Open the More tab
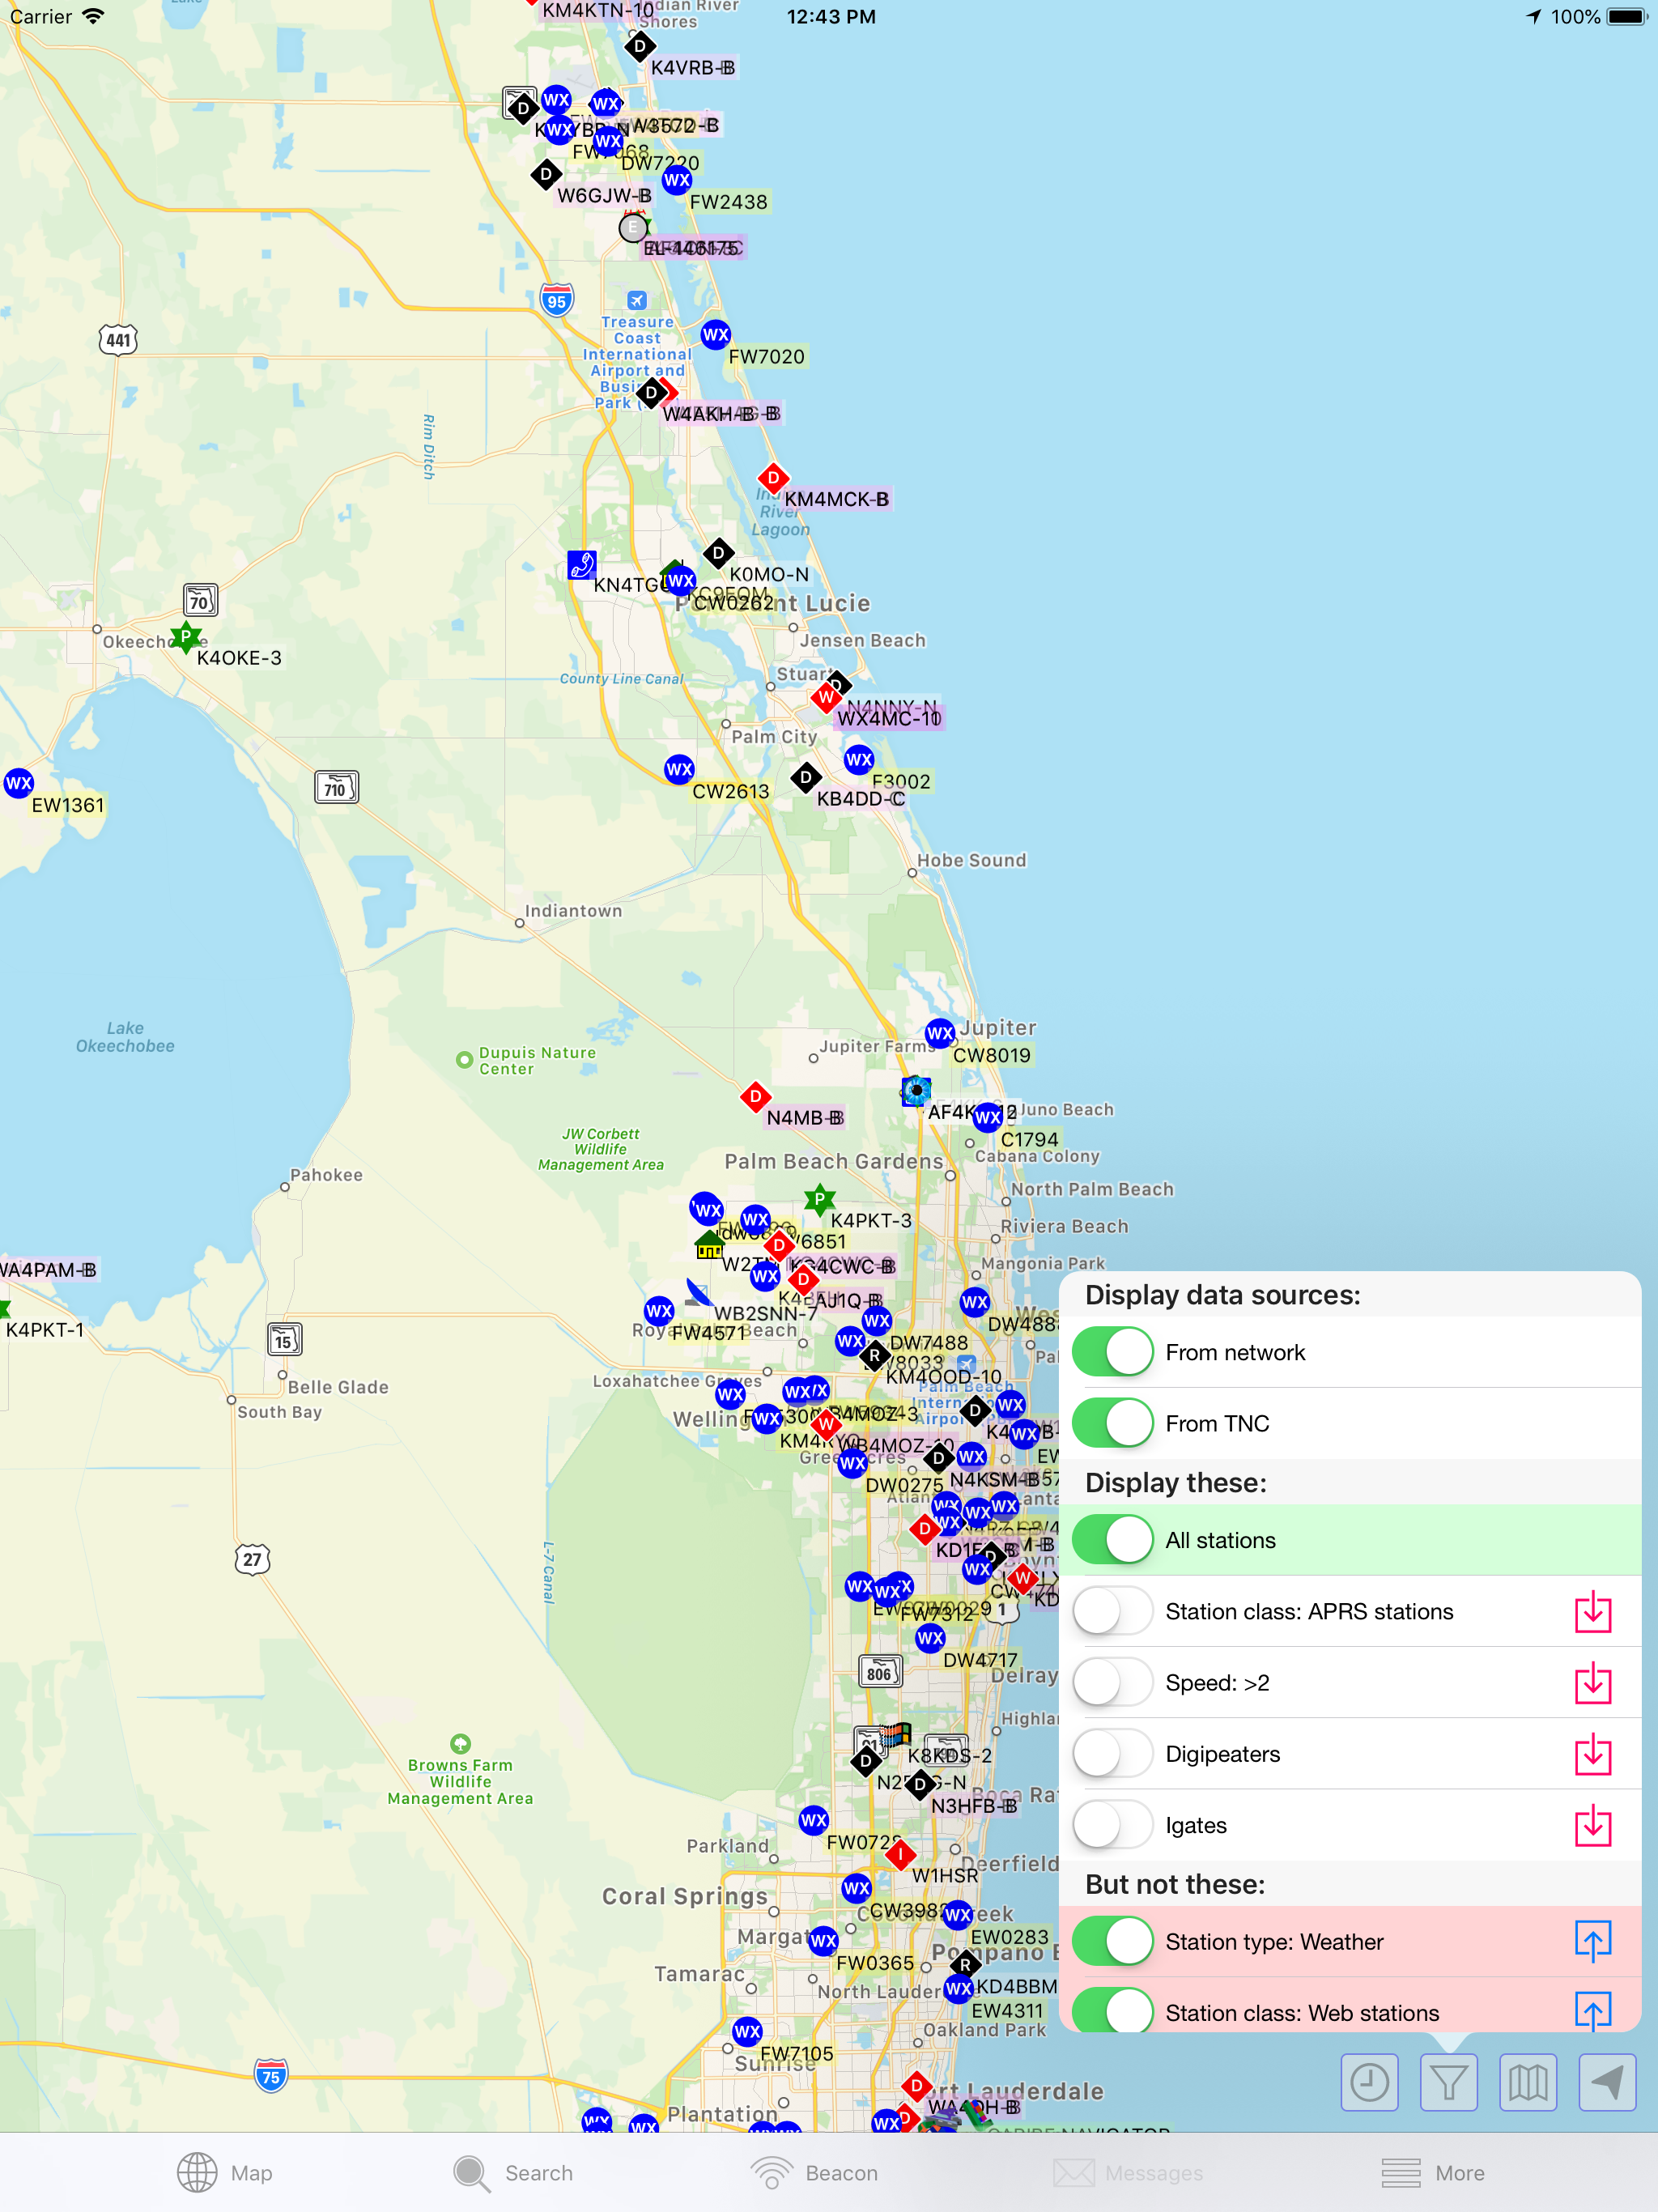 [1432, 2173]
